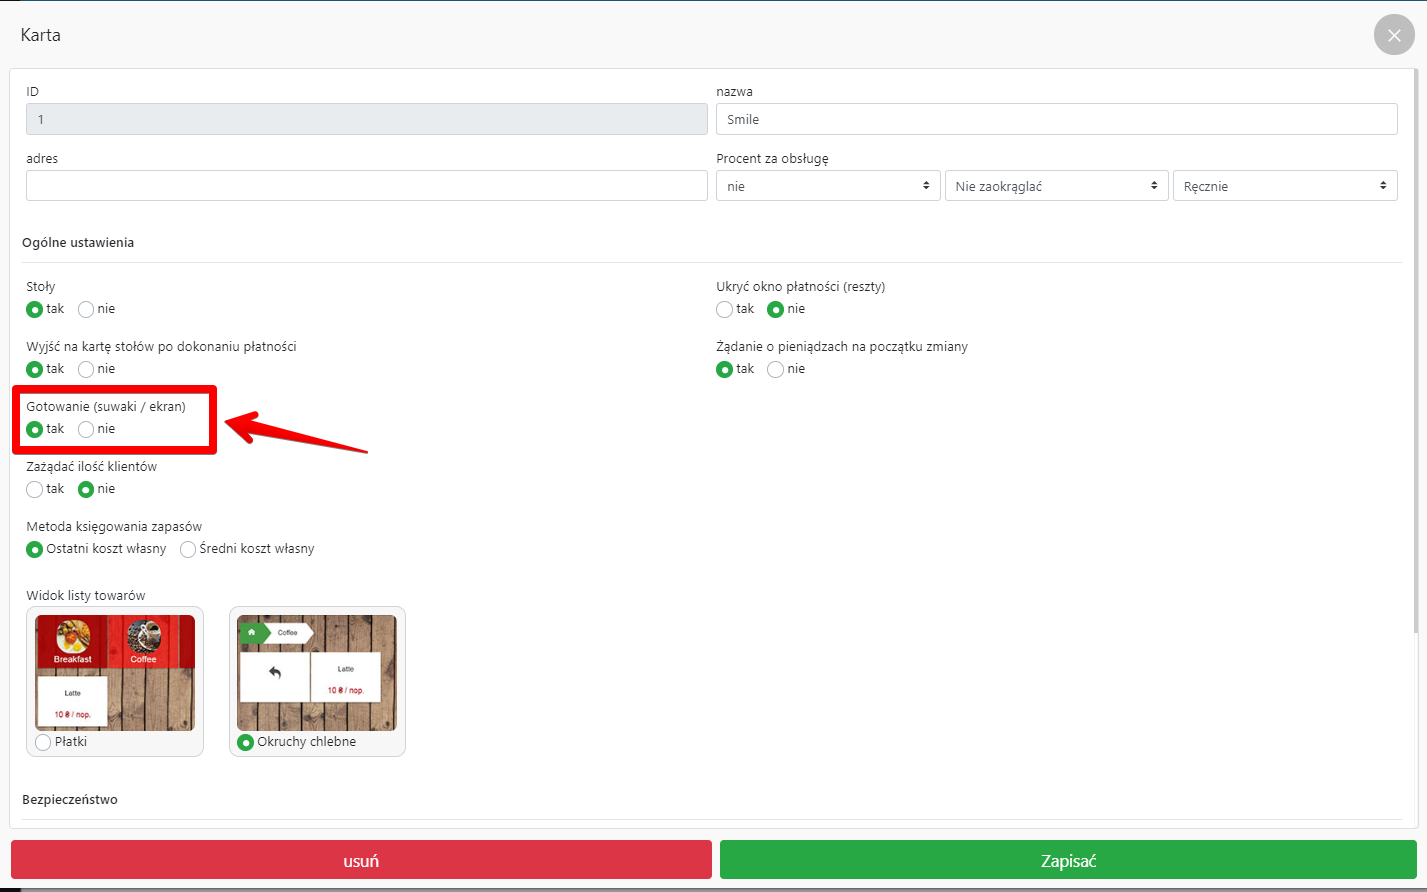Open the Procent za obsługę dropdown
Screen dimensions: 1427x892
point(827,186)
